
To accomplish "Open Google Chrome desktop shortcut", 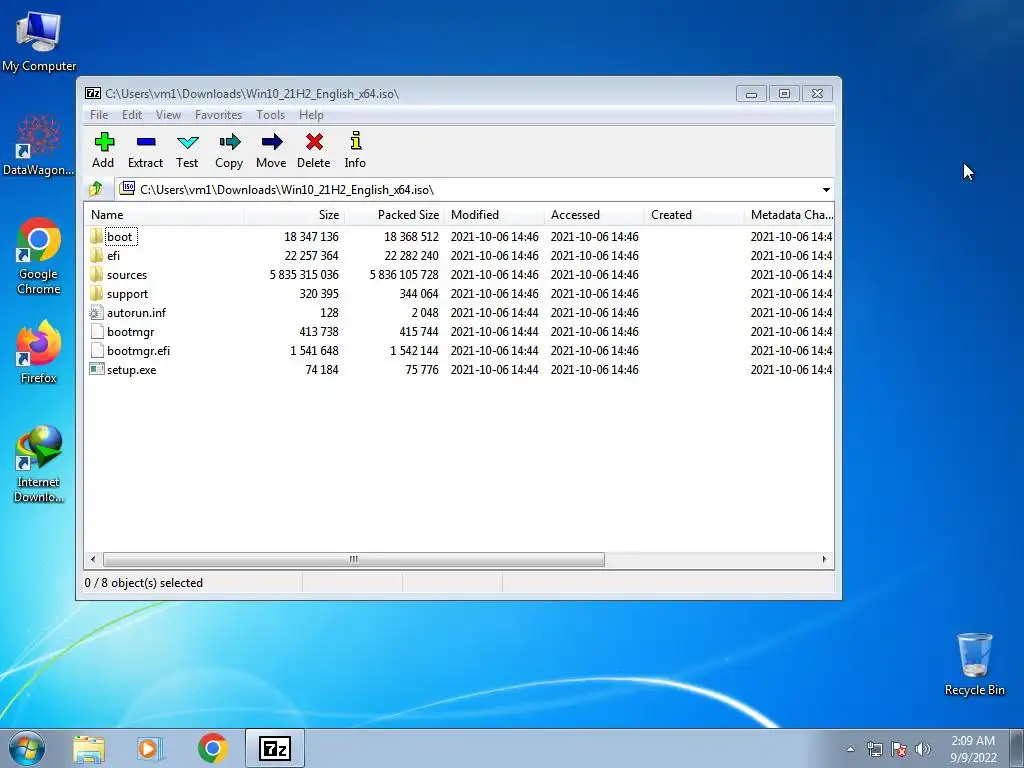I will (39, 256).
